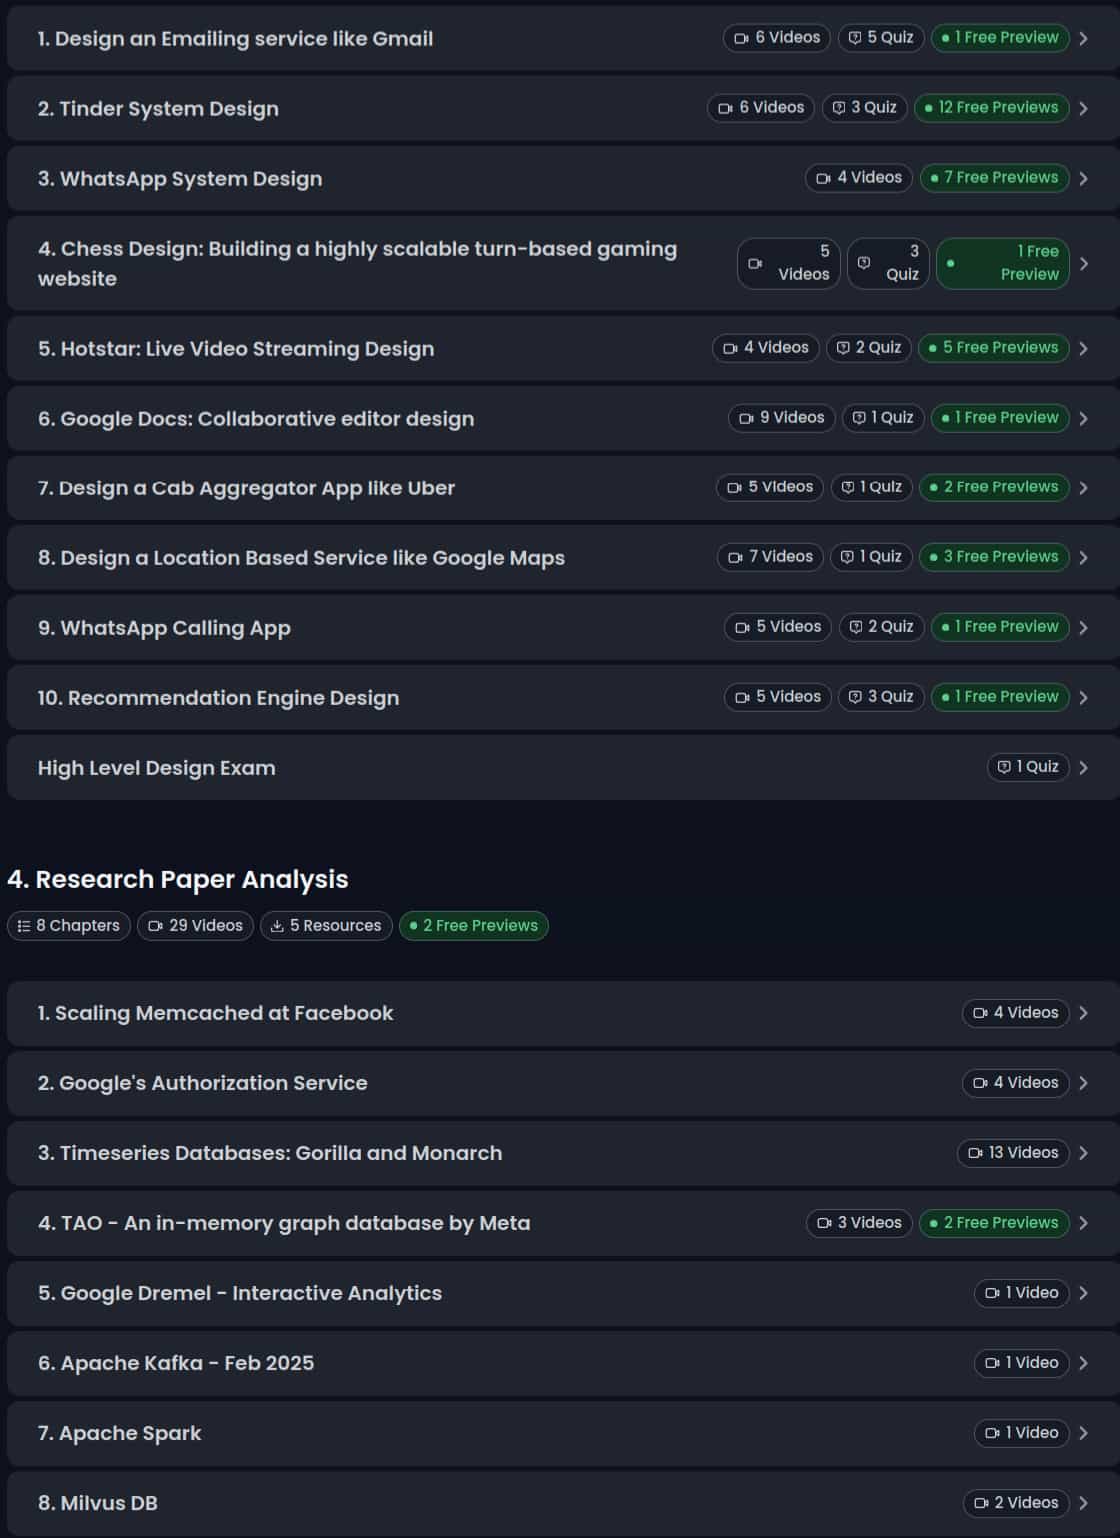Expand the Design an Emailing service like Gmail chapter
The width and height of the screenshot is (1120, 1538).
563,38
